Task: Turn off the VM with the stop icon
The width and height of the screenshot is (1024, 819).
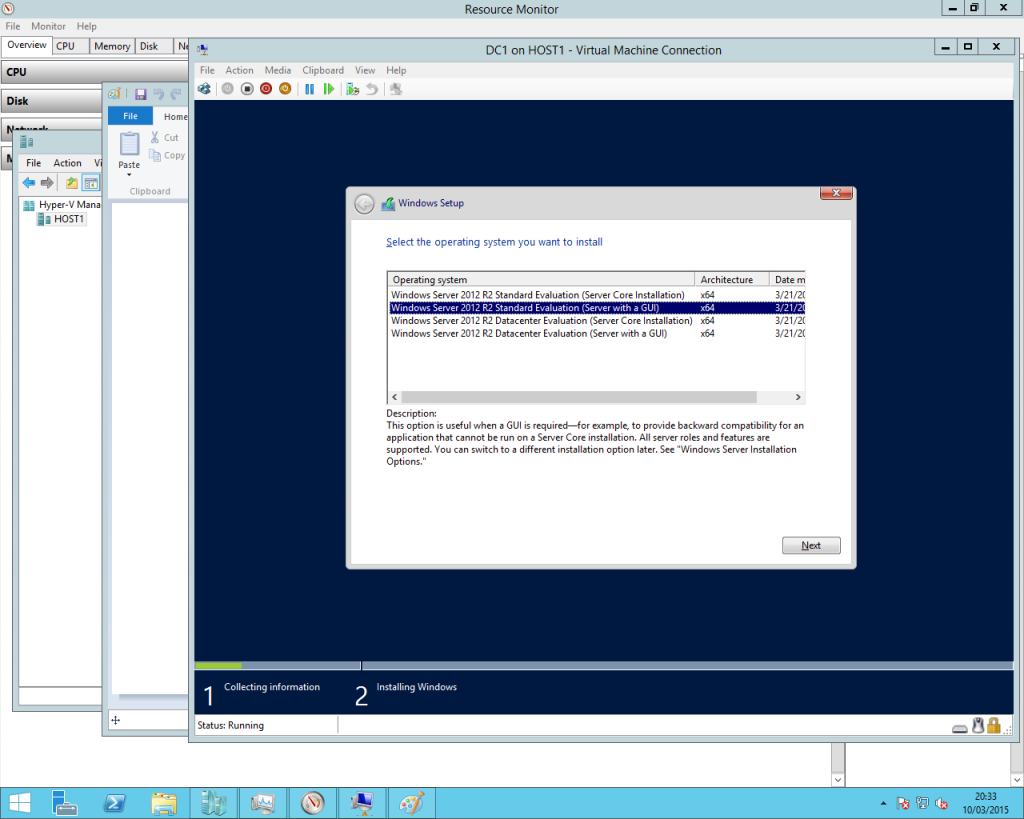Action: [247, 89]
